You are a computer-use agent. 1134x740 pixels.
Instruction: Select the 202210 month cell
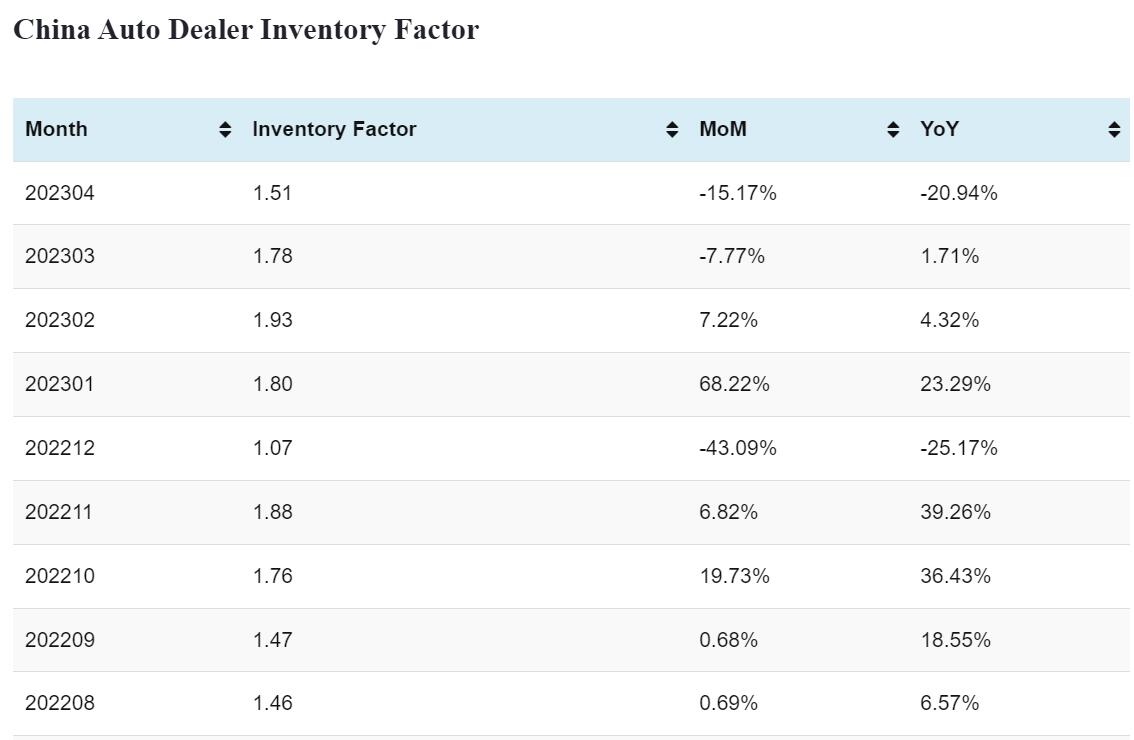coord(60,576)
